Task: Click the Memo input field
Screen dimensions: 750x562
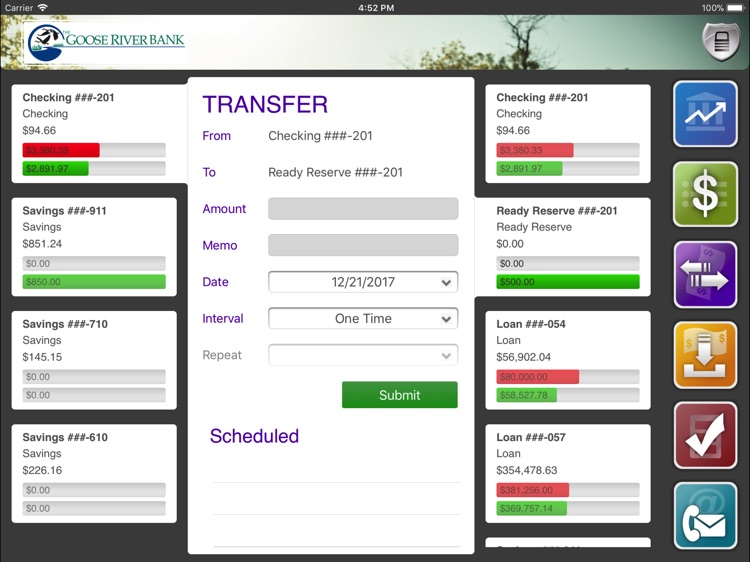Action: click(x=363, y=245)
